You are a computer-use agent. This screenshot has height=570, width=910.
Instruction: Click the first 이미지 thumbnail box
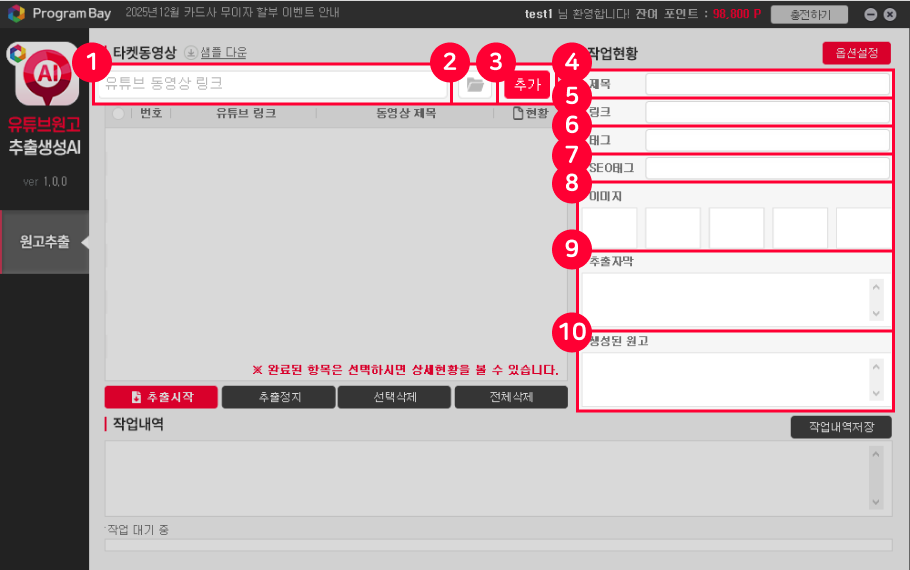(x=611, y=228)
